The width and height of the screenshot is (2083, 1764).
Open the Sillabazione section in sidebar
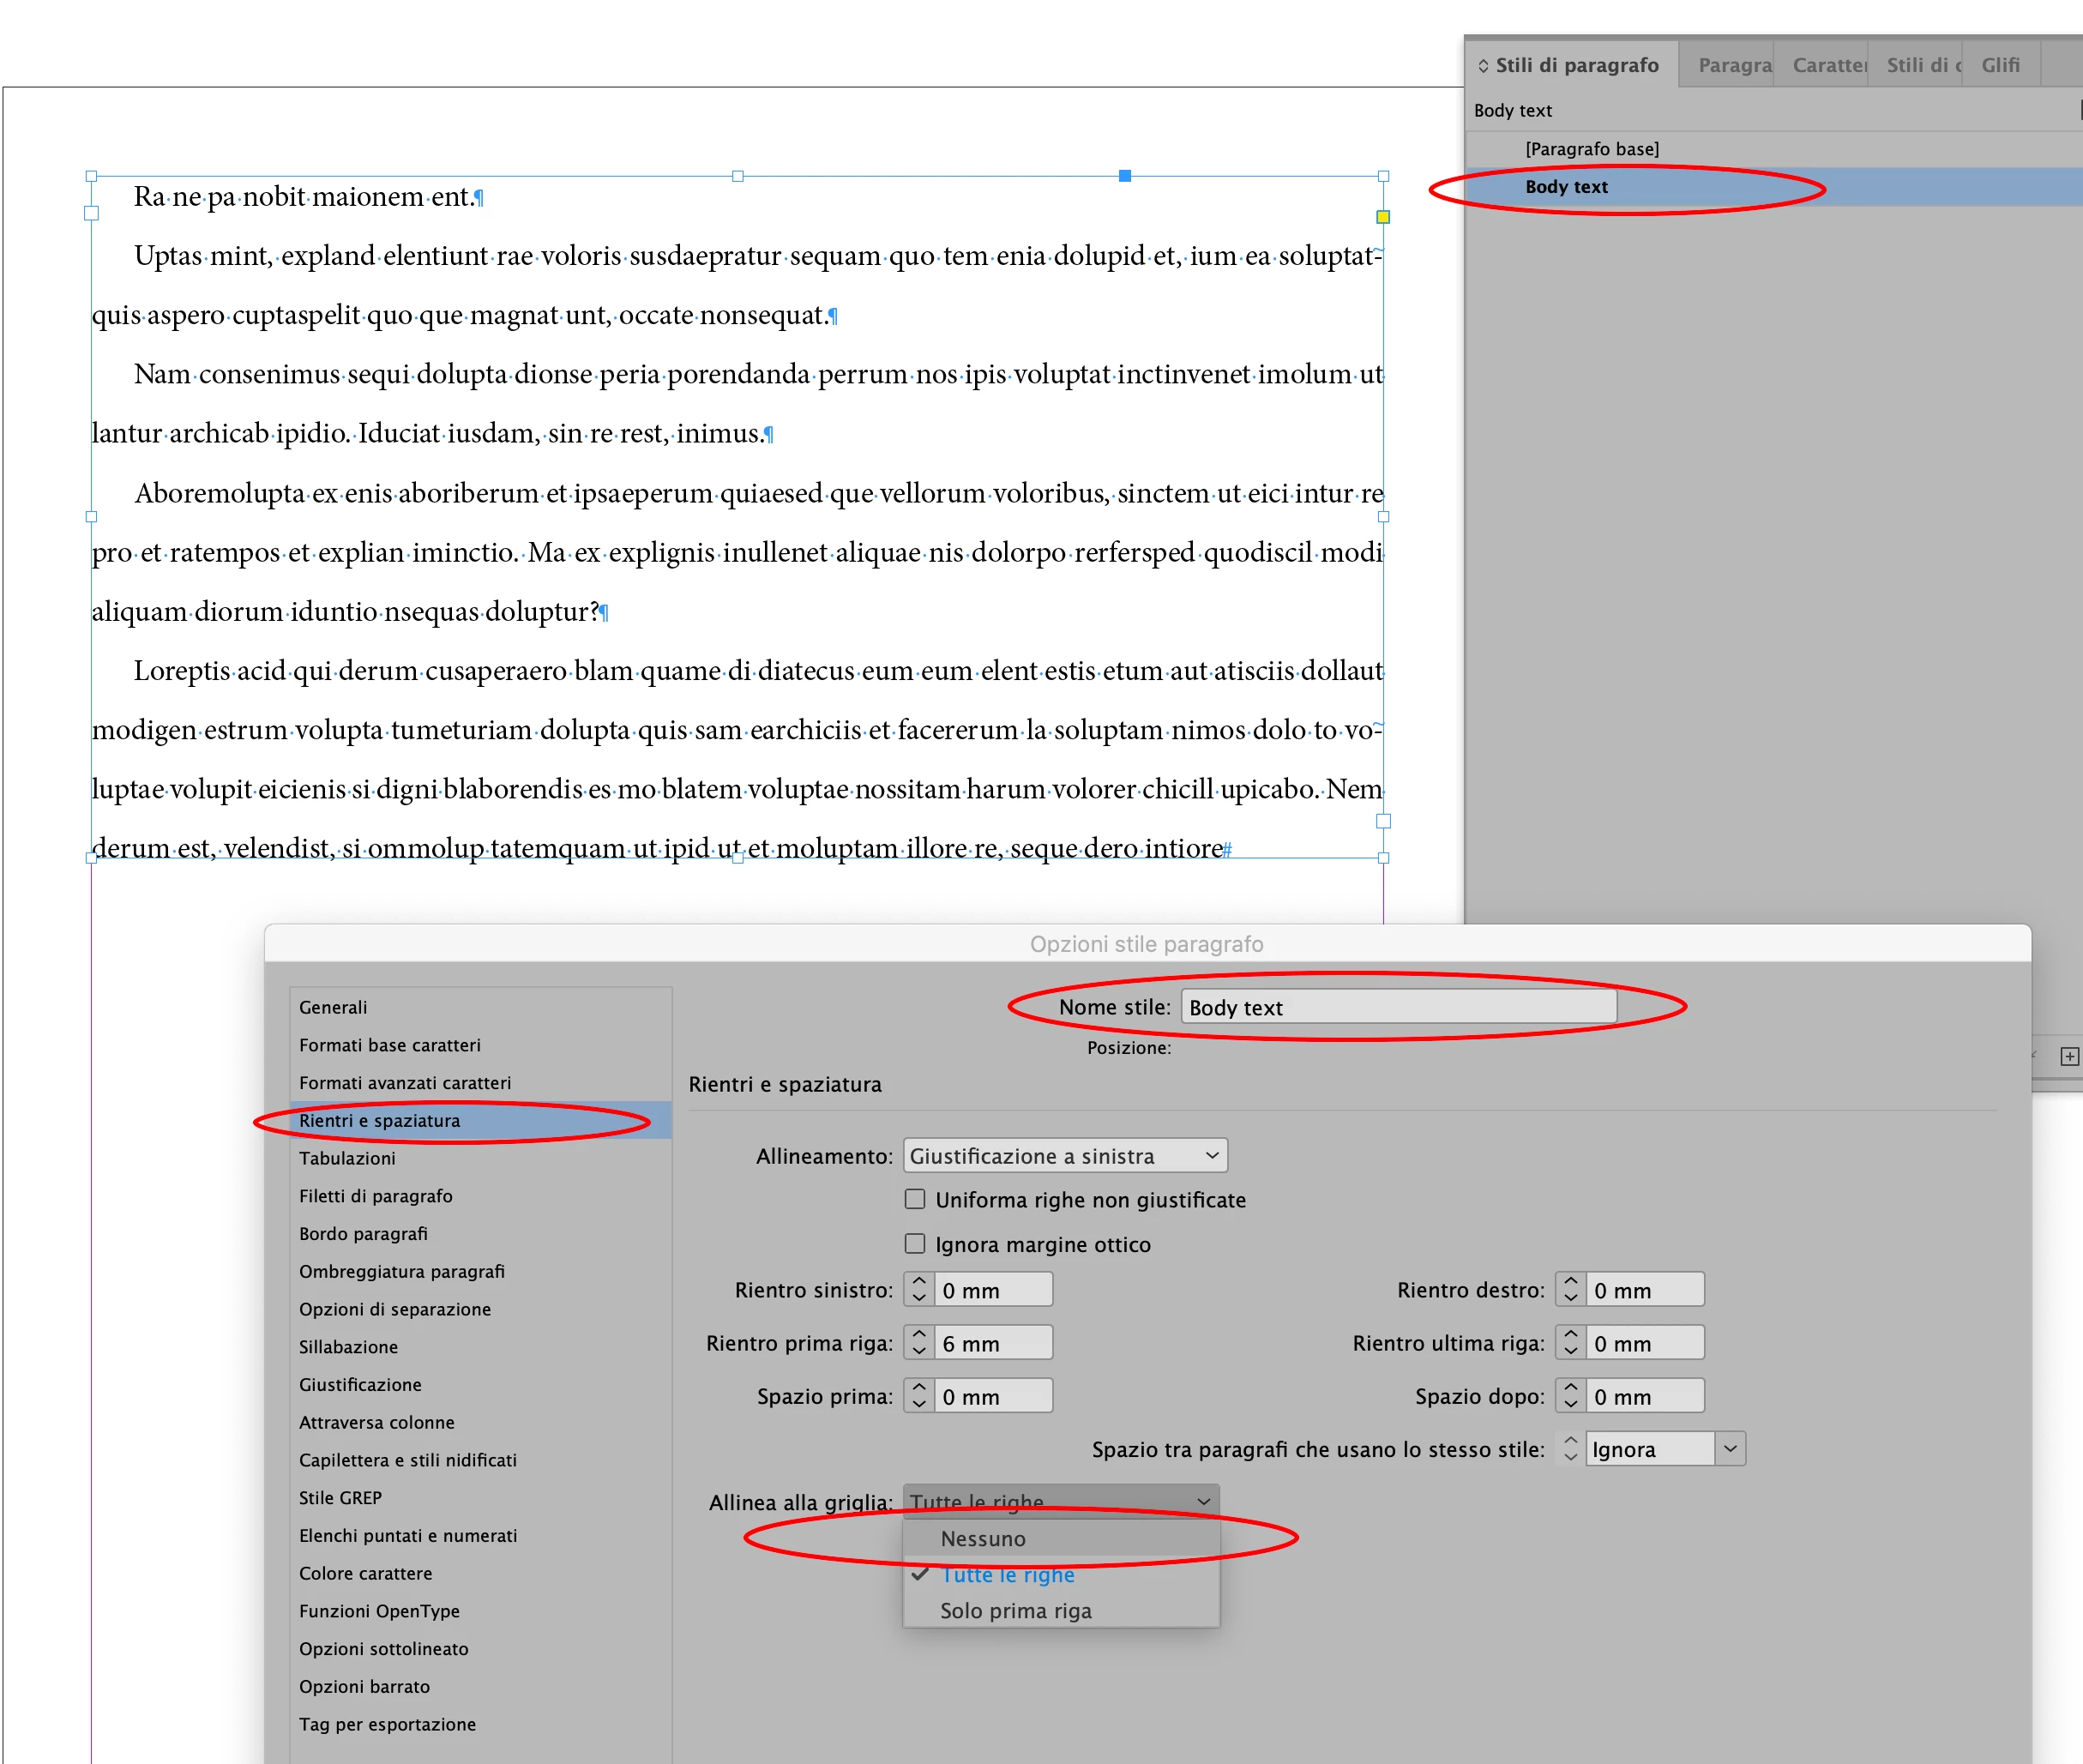coord(348,1347)
